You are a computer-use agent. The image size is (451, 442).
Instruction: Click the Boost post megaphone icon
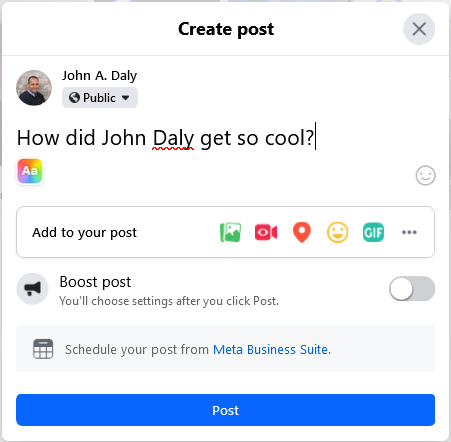point(33,289)
